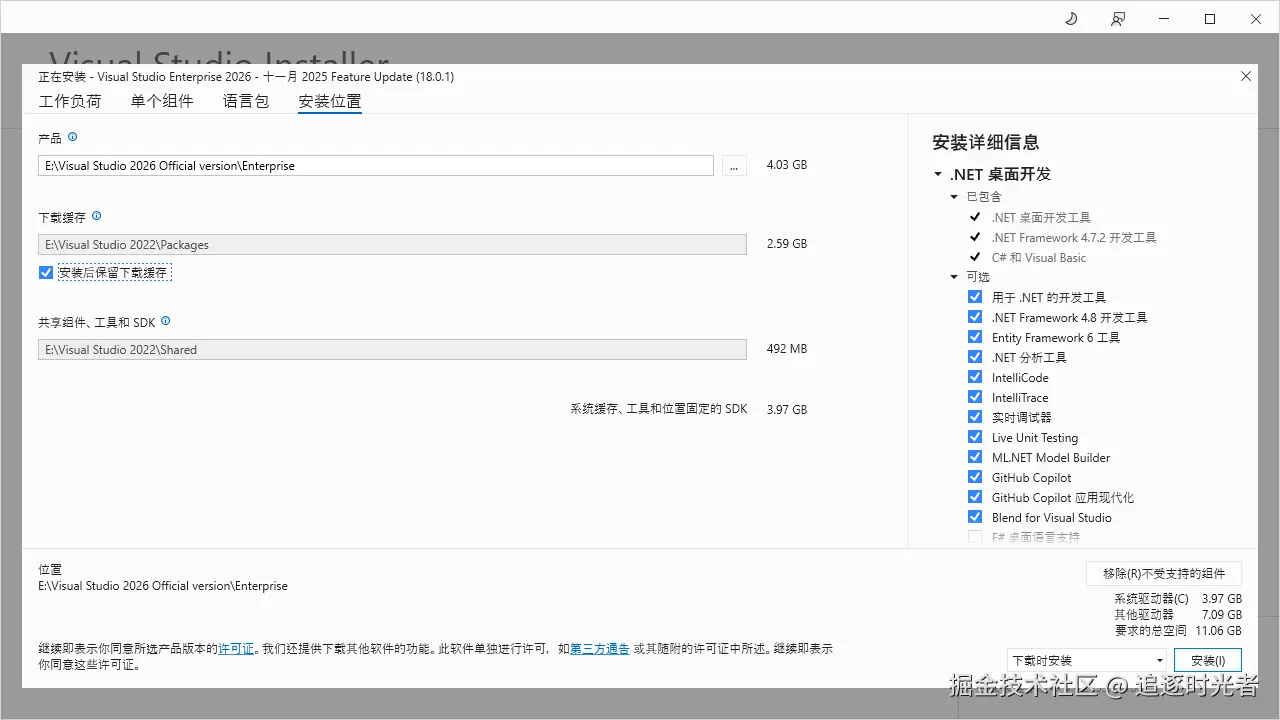Screen dimensions: 1280x720
Task: Go to the 语言包 tab
Action: (246, 101)
